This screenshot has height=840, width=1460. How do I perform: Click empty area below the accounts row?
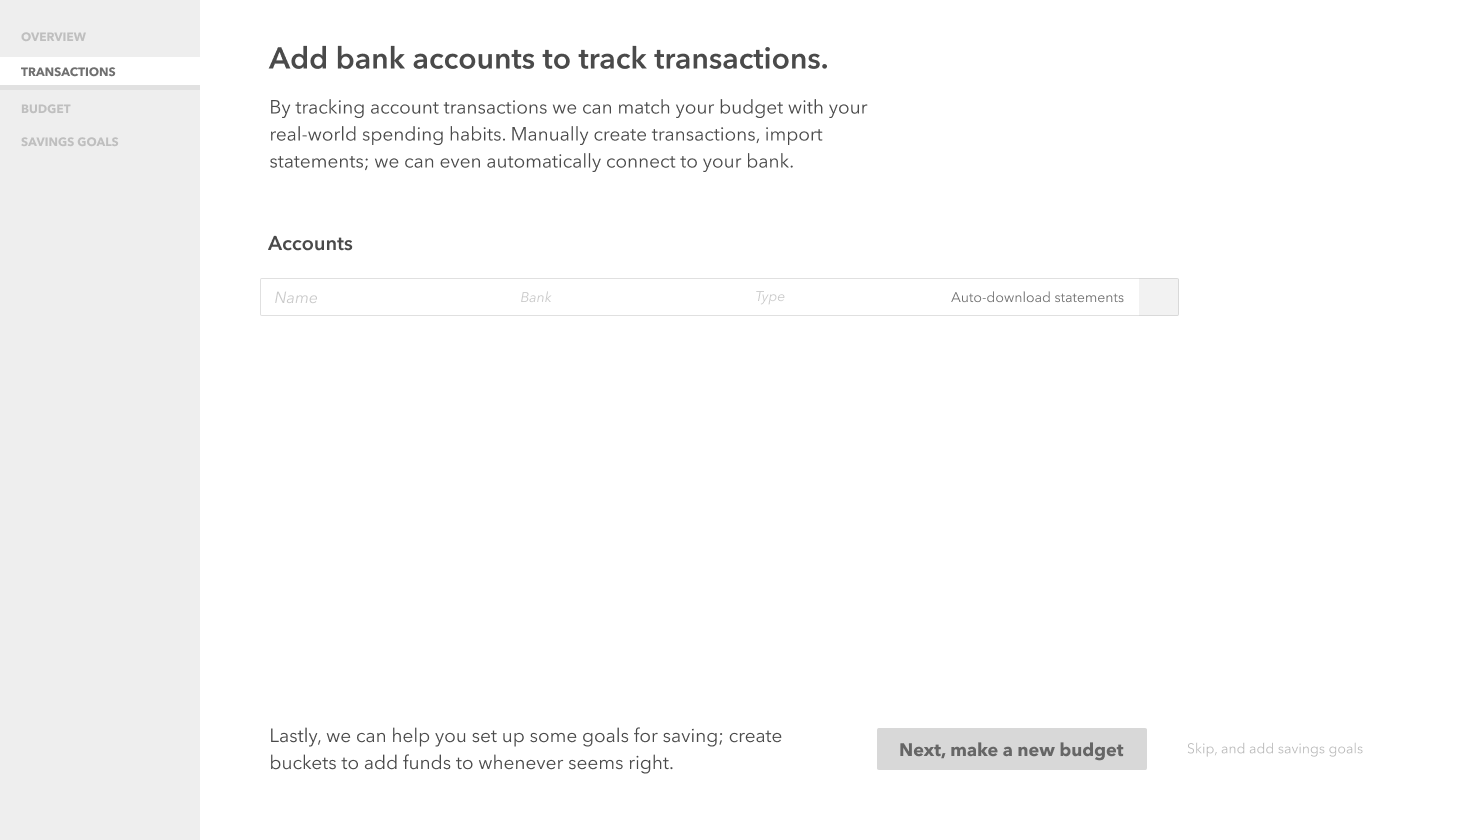click(x=720, y=500)
